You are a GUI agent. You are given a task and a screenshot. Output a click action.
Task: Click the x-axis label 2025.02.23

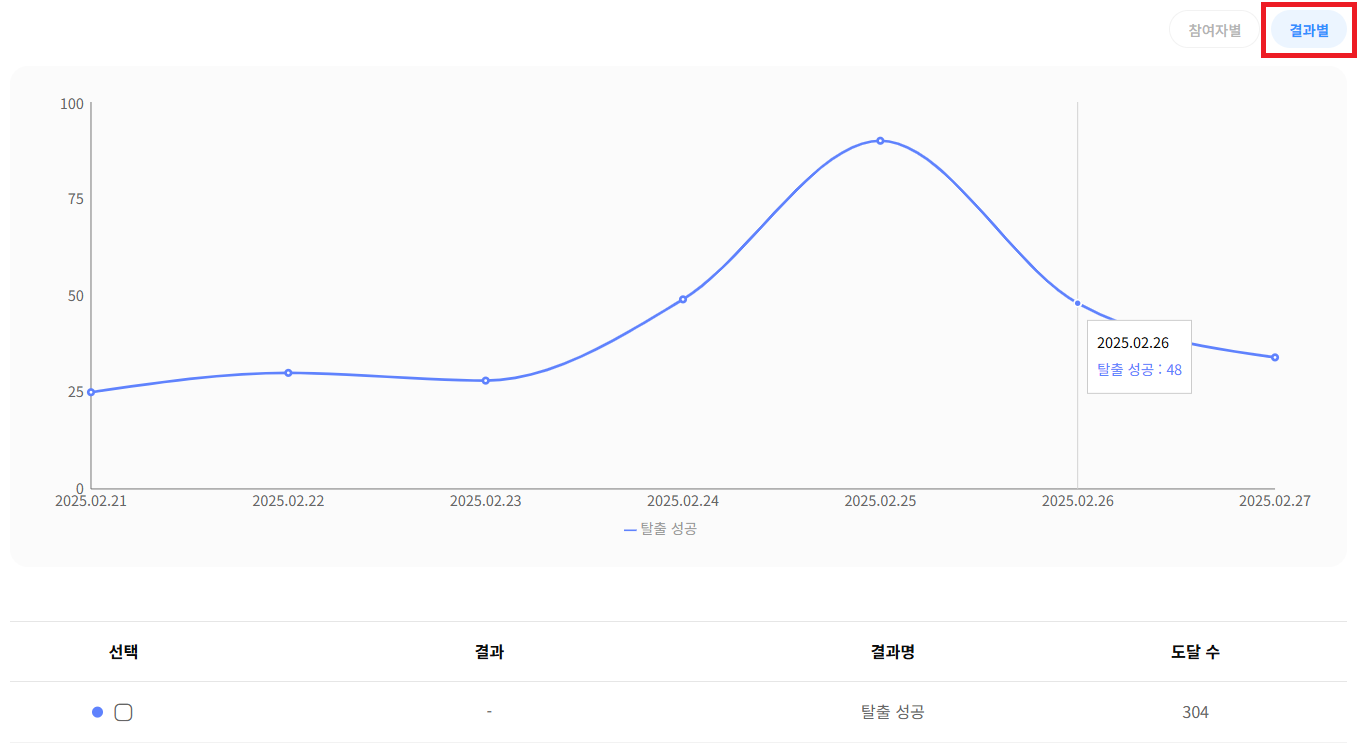click(x=486, y=501)
